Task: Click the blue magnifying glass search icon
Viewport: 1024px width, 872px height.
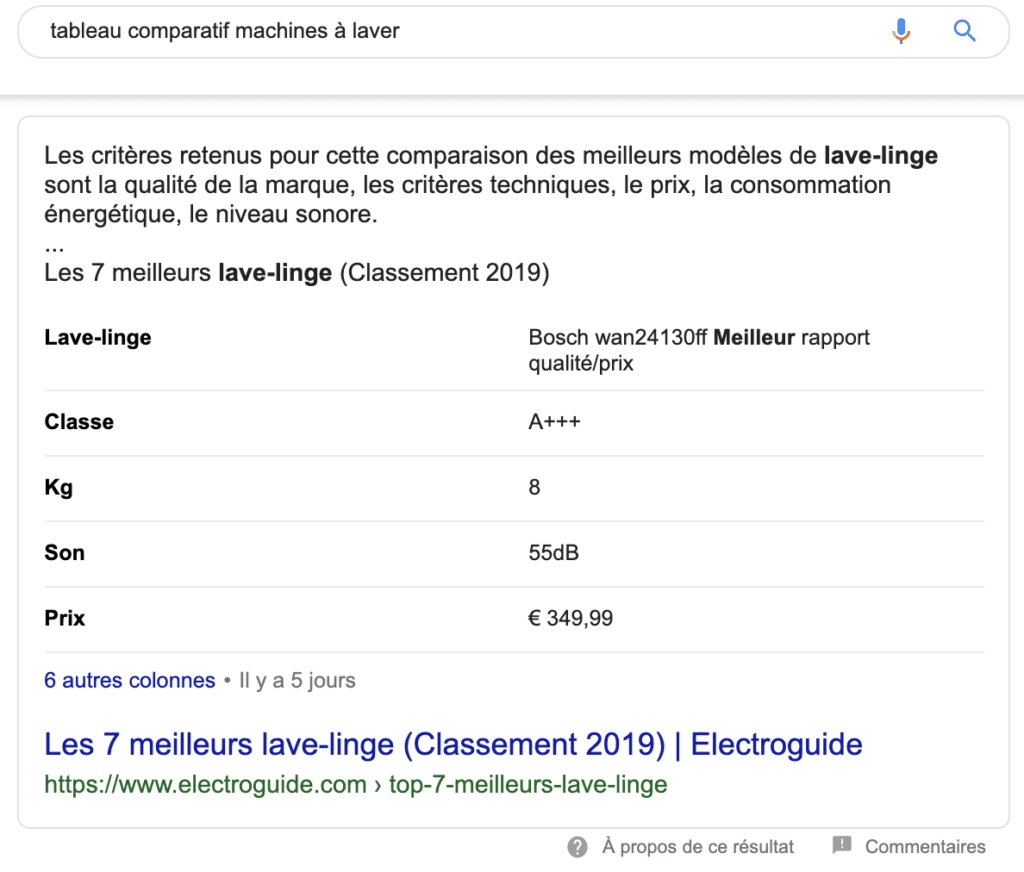Action: tap(964, 31)
